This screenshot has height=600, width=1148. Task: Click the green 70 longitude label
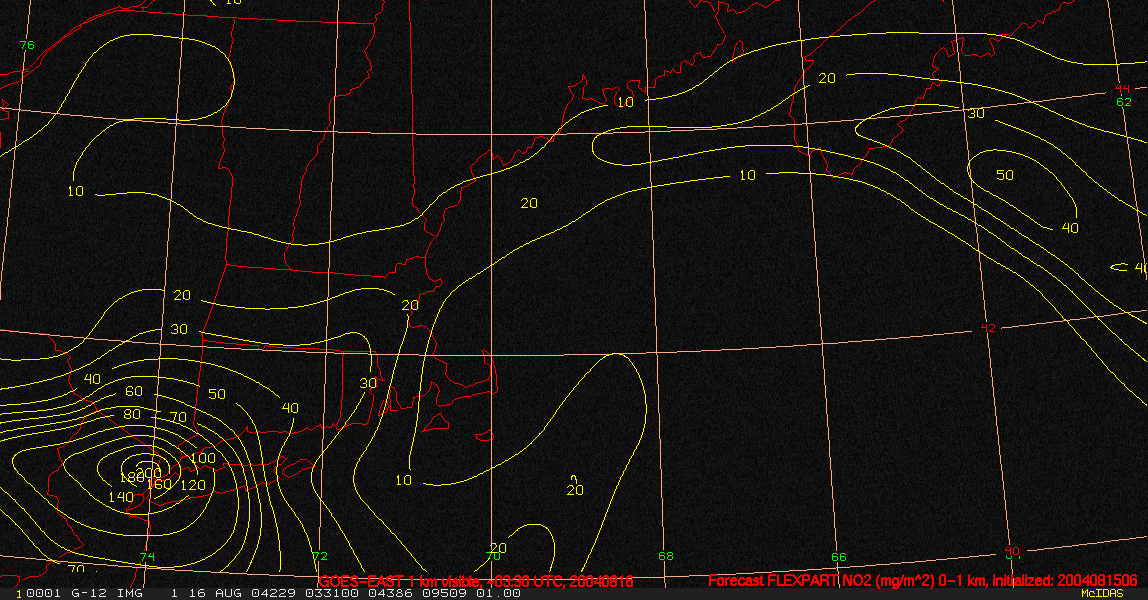[493, 556]
